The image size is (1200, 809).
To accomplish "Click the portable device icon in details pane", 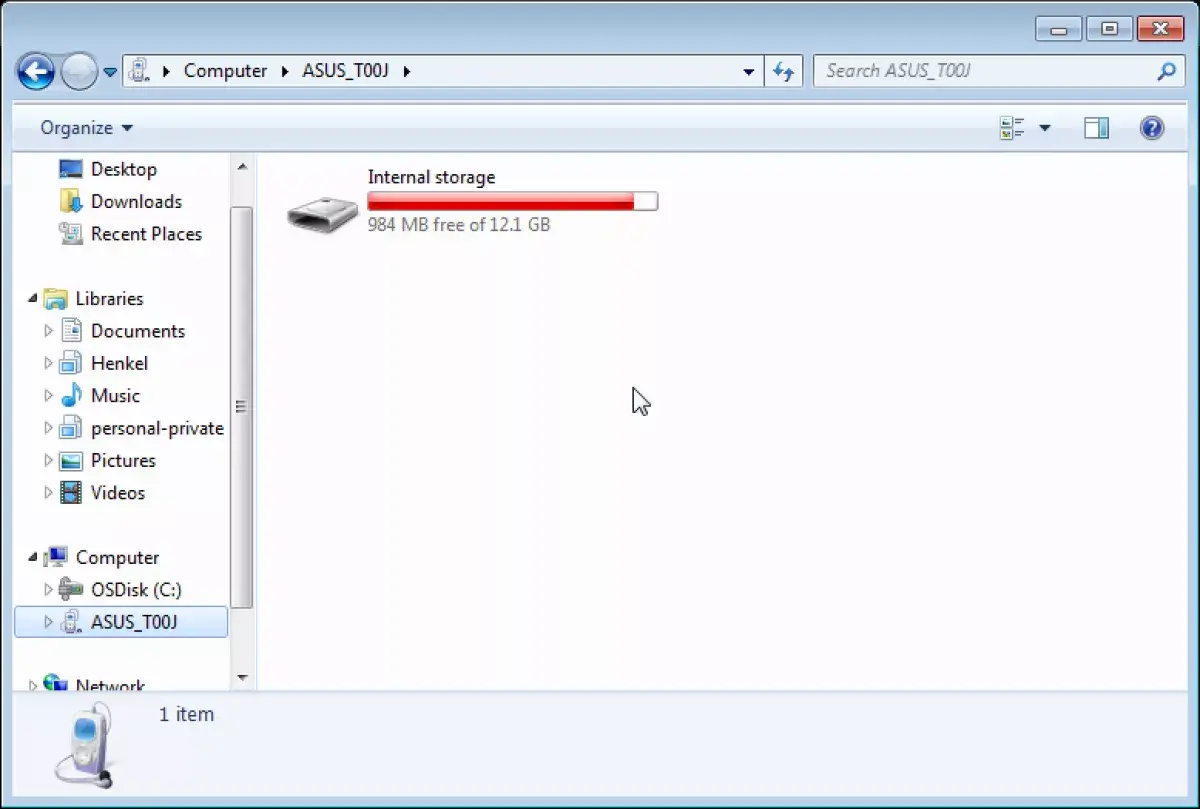I will (x=84, y=746).
